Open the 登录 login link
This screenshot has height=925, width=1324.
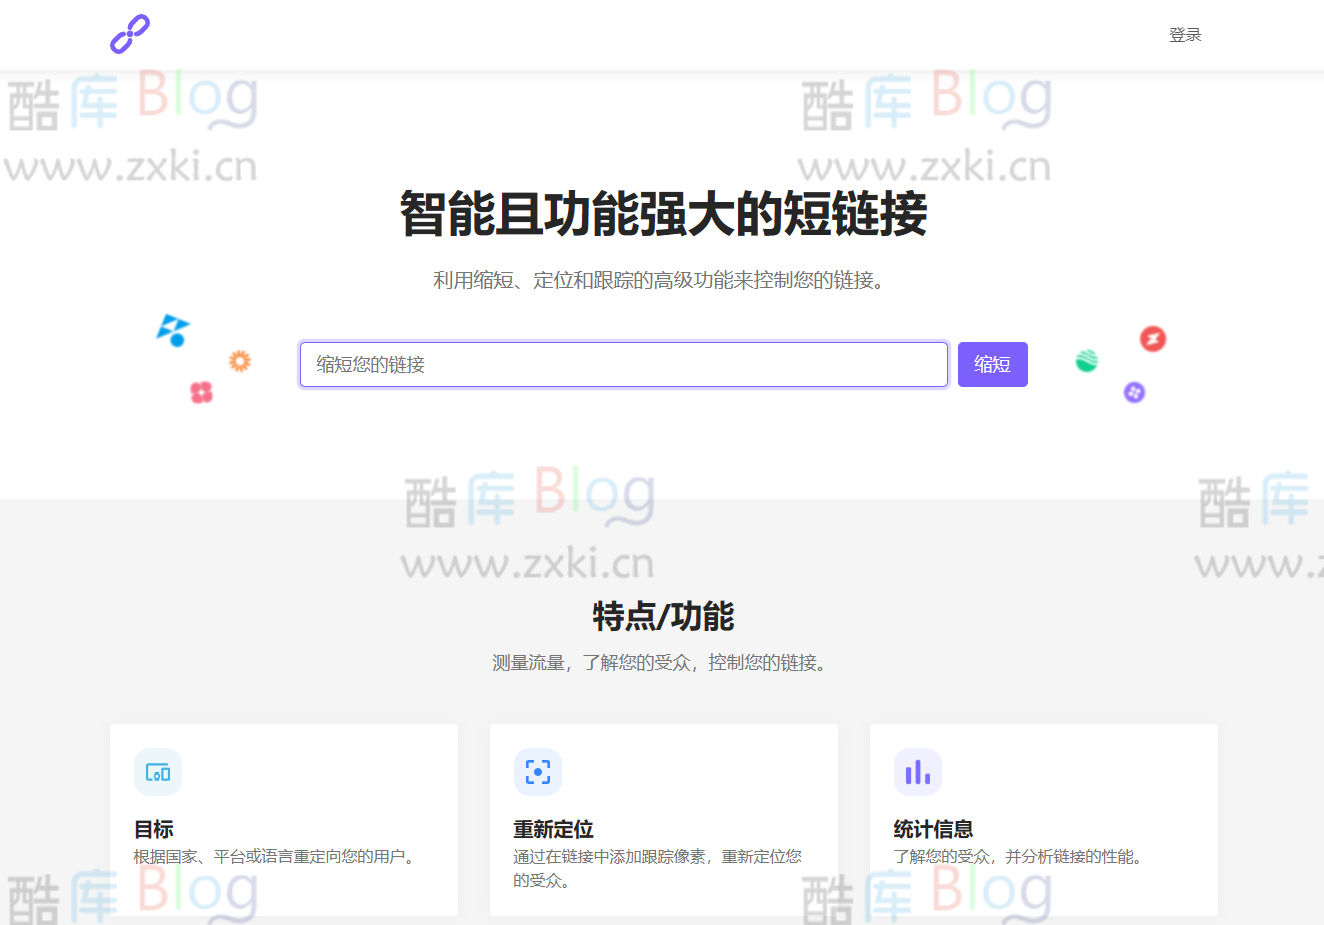point(1185,34)
